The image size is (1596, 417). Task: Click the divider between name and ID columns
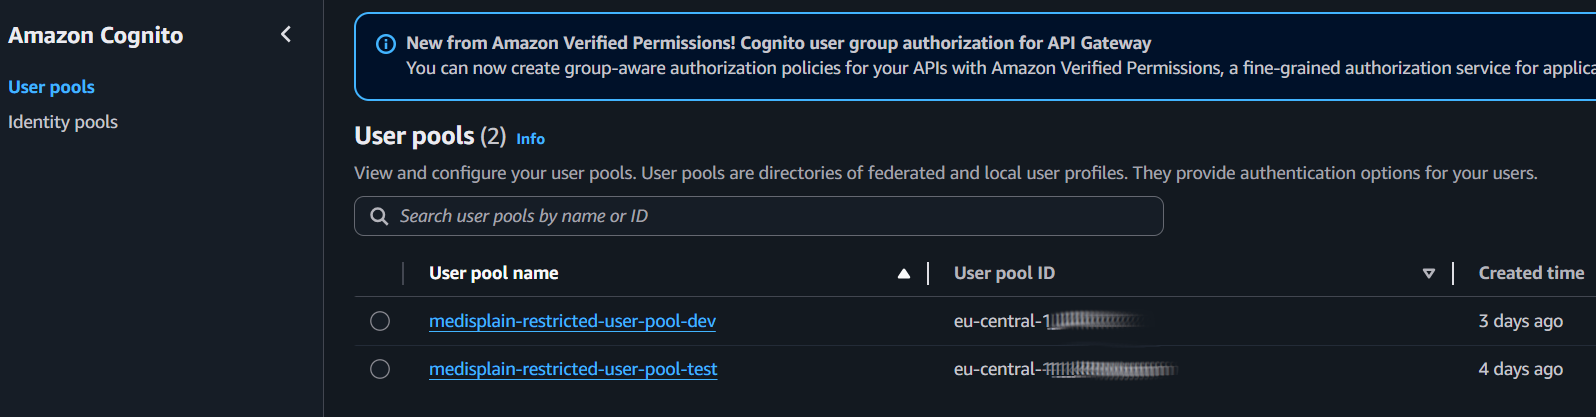click(x=928, y=273)
